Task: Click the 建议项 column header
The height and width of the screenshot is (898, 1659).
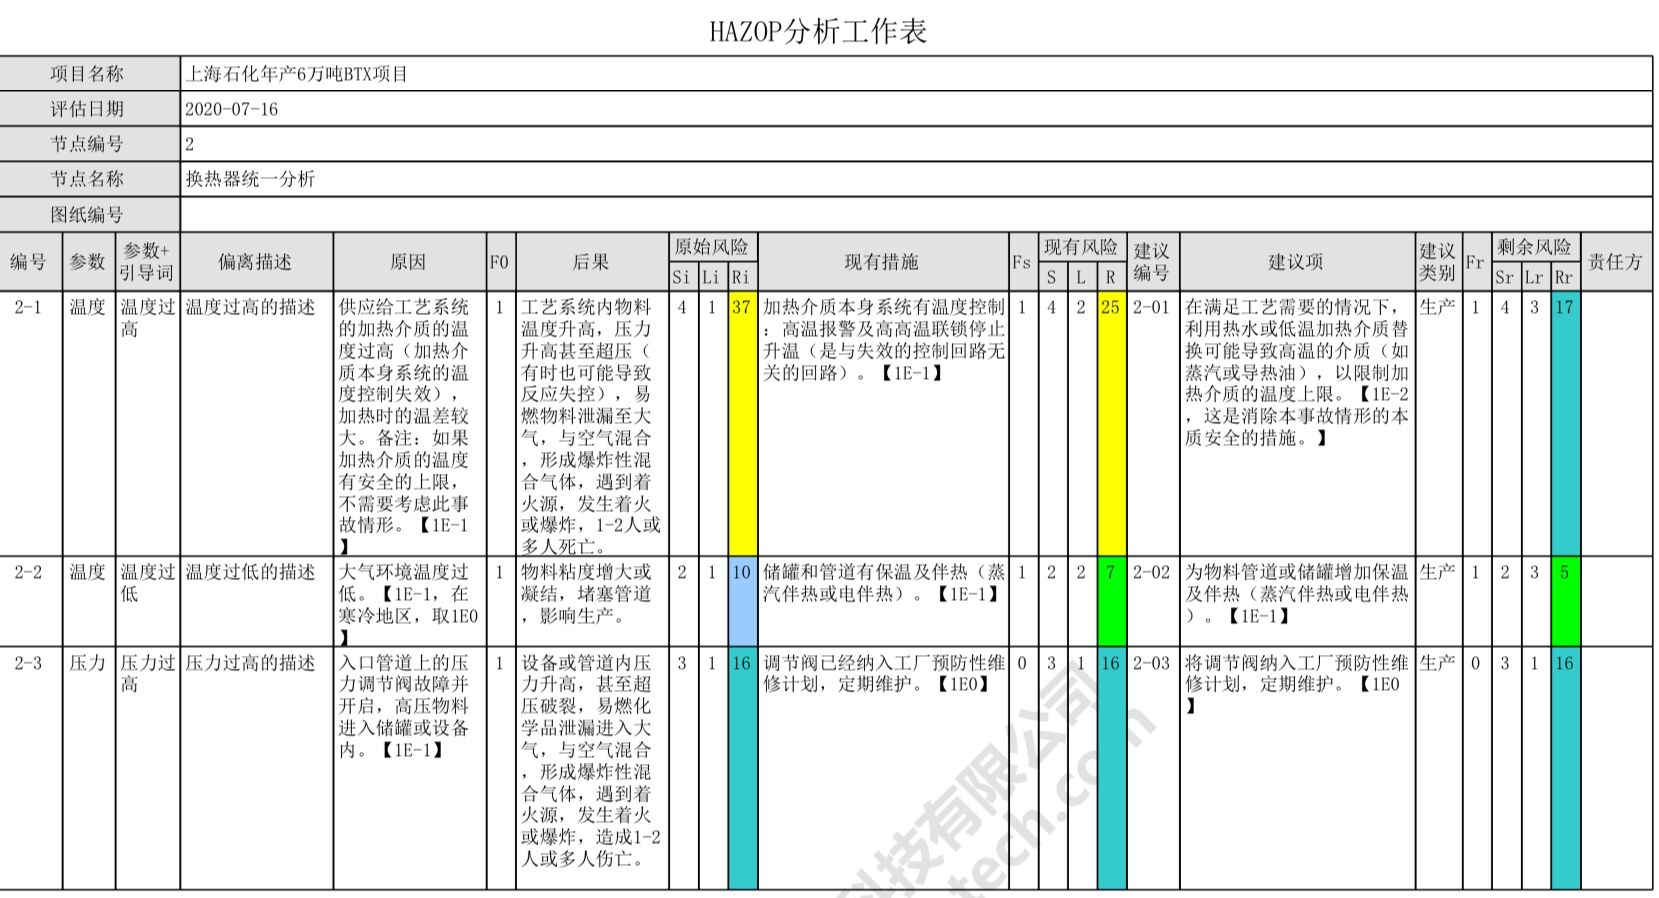Action: 1297,262
